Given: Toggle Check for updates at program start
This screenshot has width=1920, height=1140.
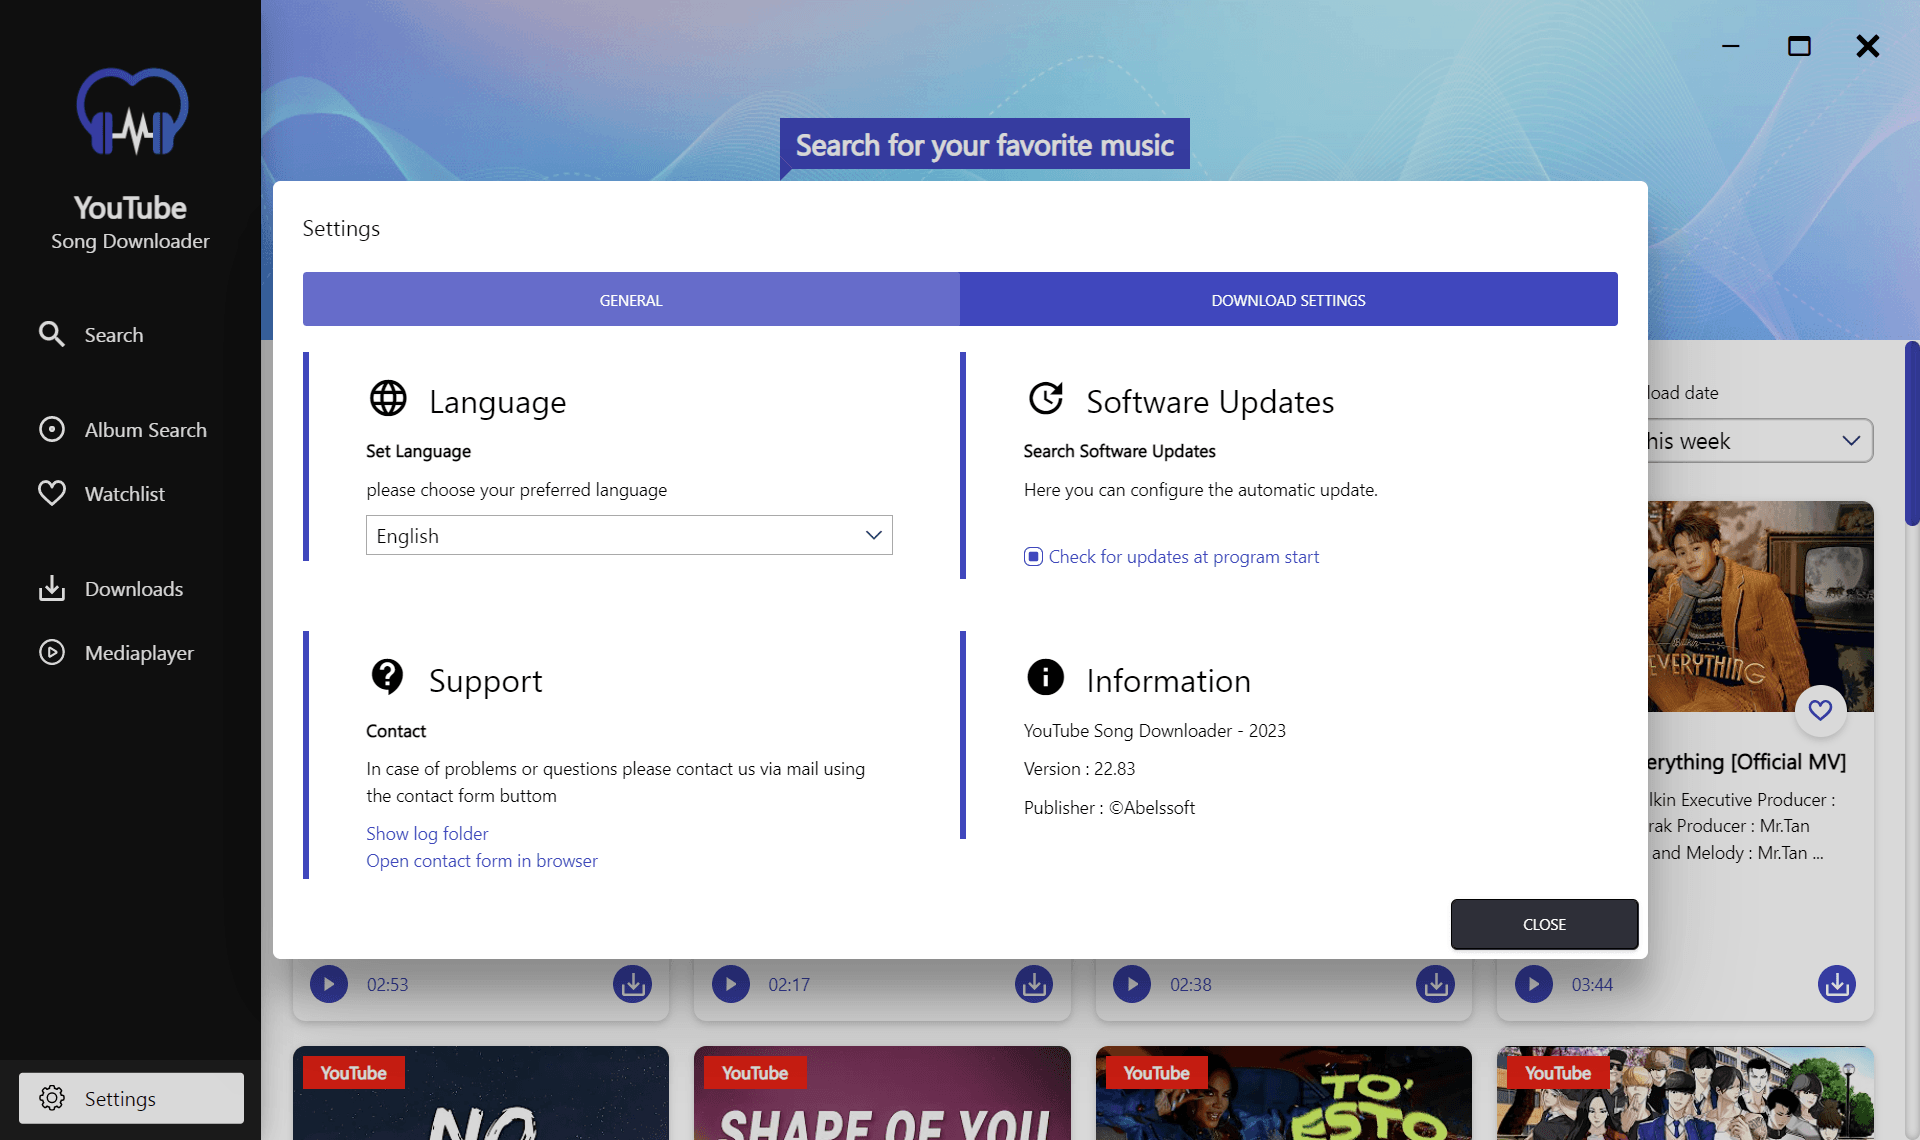Looking at the screenshot, I should (x=1033, y=556).
